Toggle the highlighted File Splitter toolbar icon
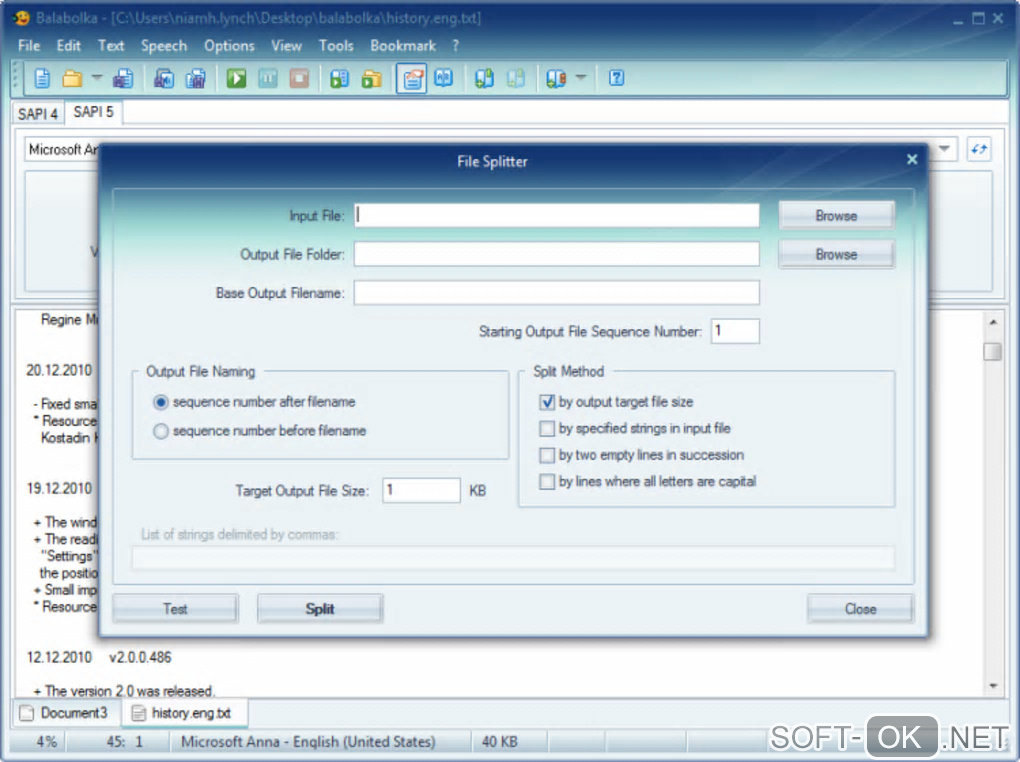 point(412,79)
